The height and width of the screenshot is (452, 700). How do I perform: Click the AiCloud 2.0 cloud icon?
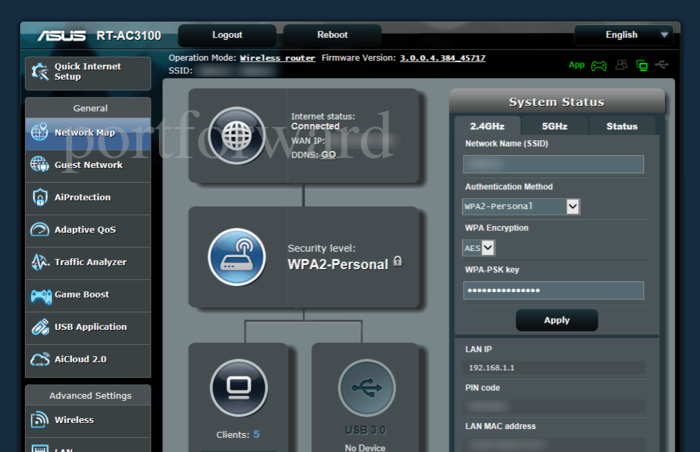click(x=40, y=359)
